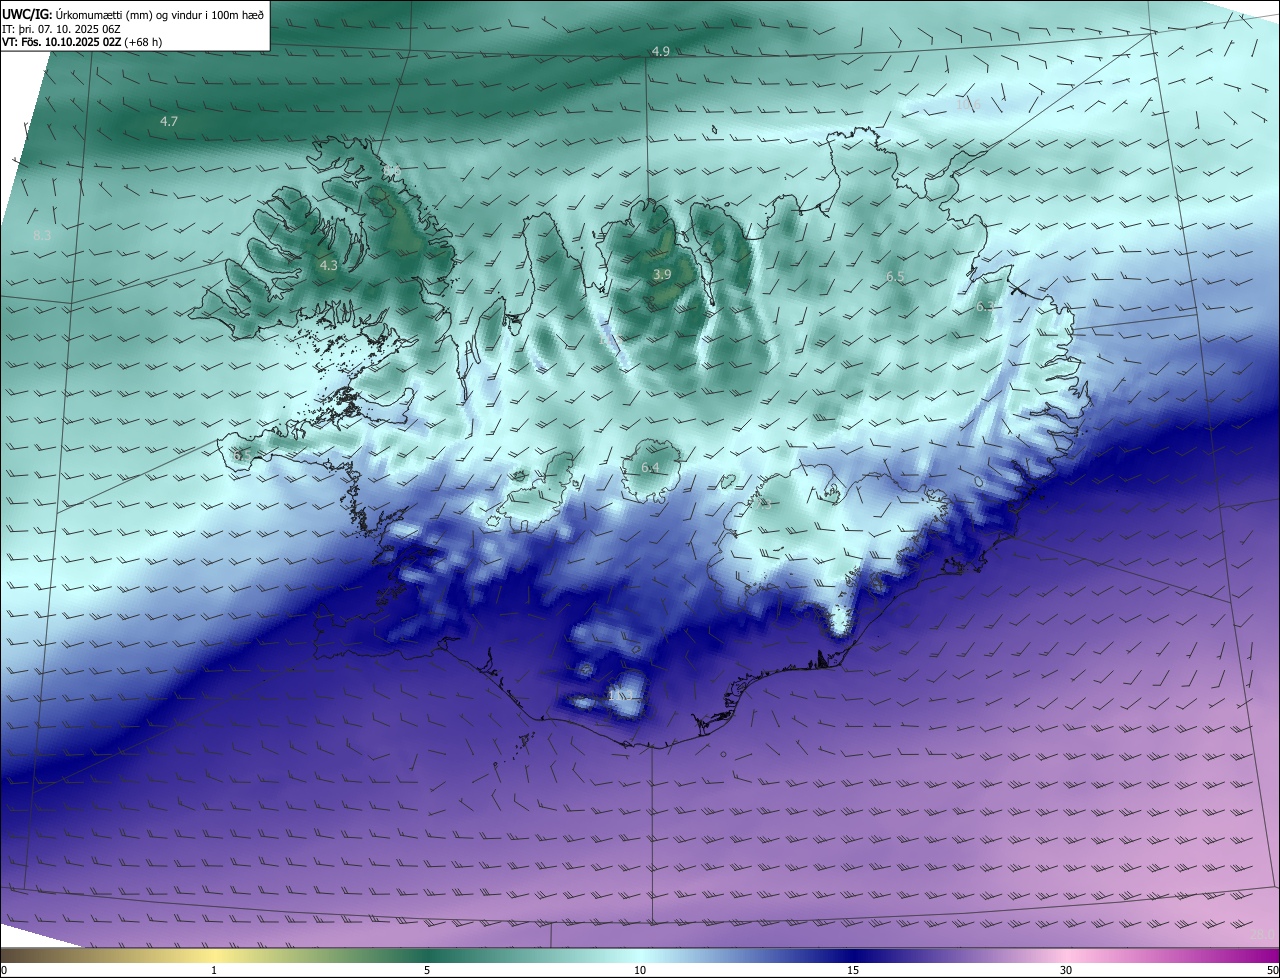Click the 50 tick on the color scale
1280x978 pixels.
point(1272,970)
